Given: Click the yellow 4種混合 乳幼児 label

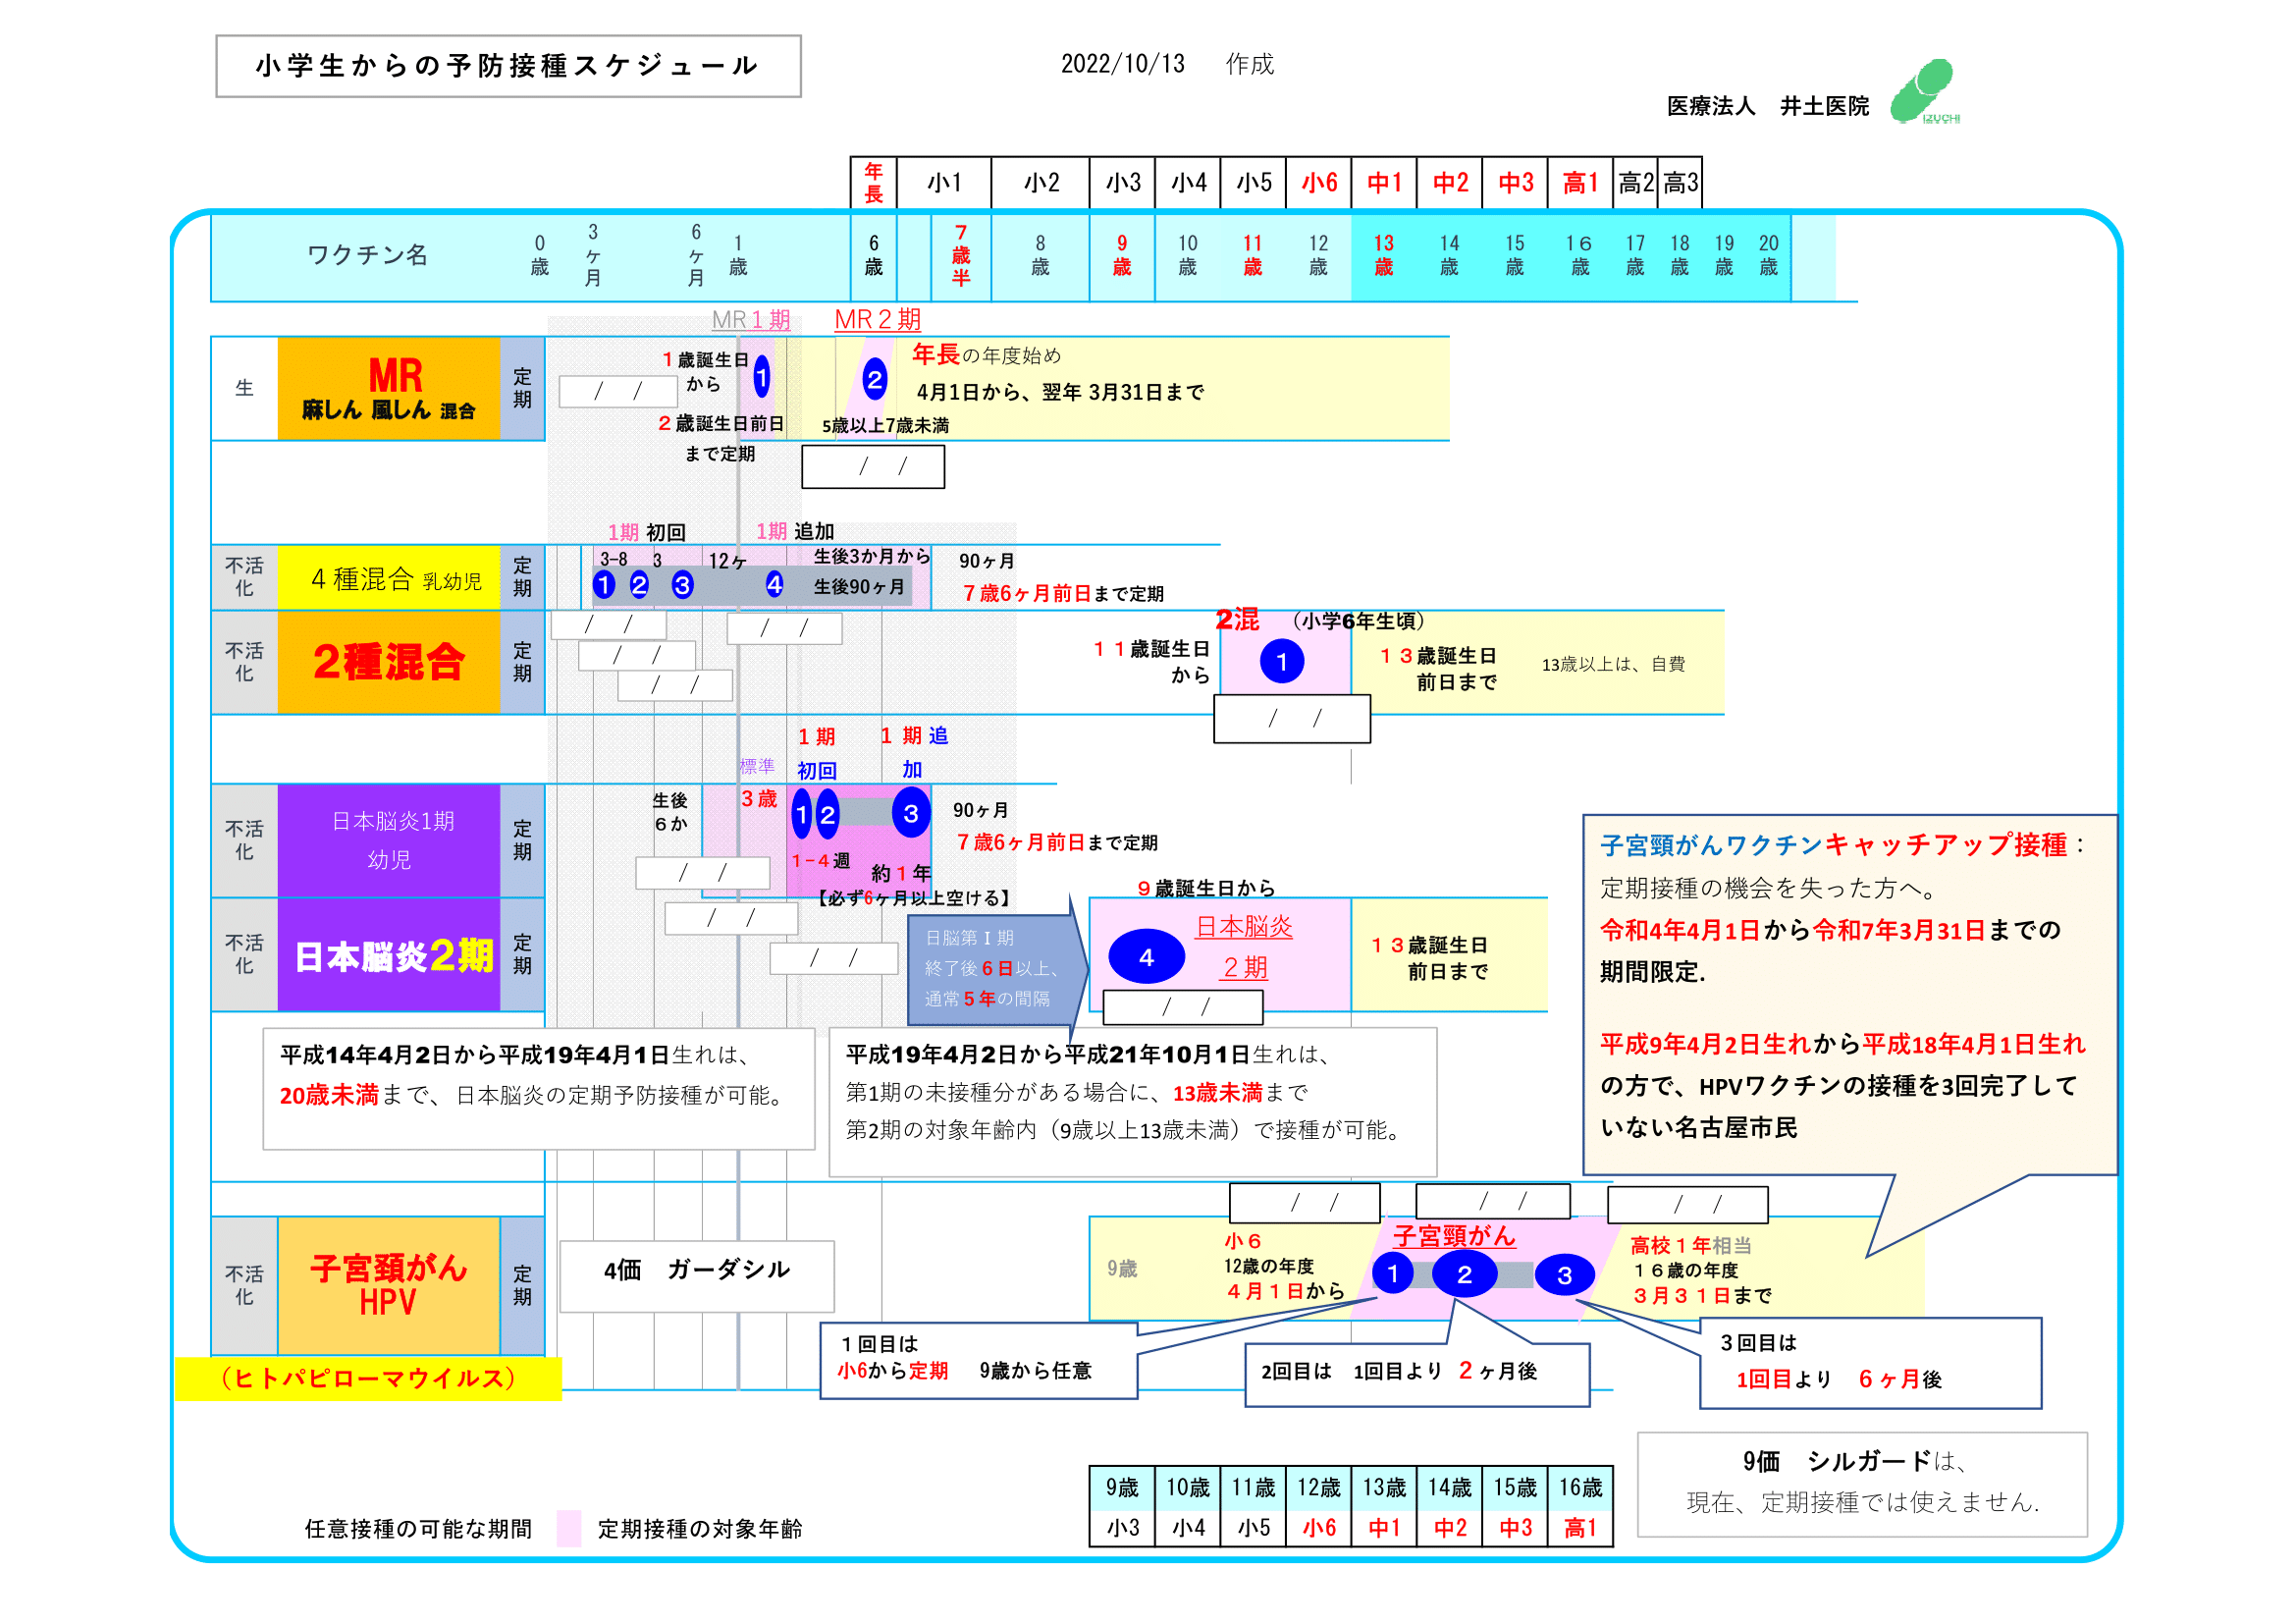Looking at the screenshot, I should [x=389, y=579].
